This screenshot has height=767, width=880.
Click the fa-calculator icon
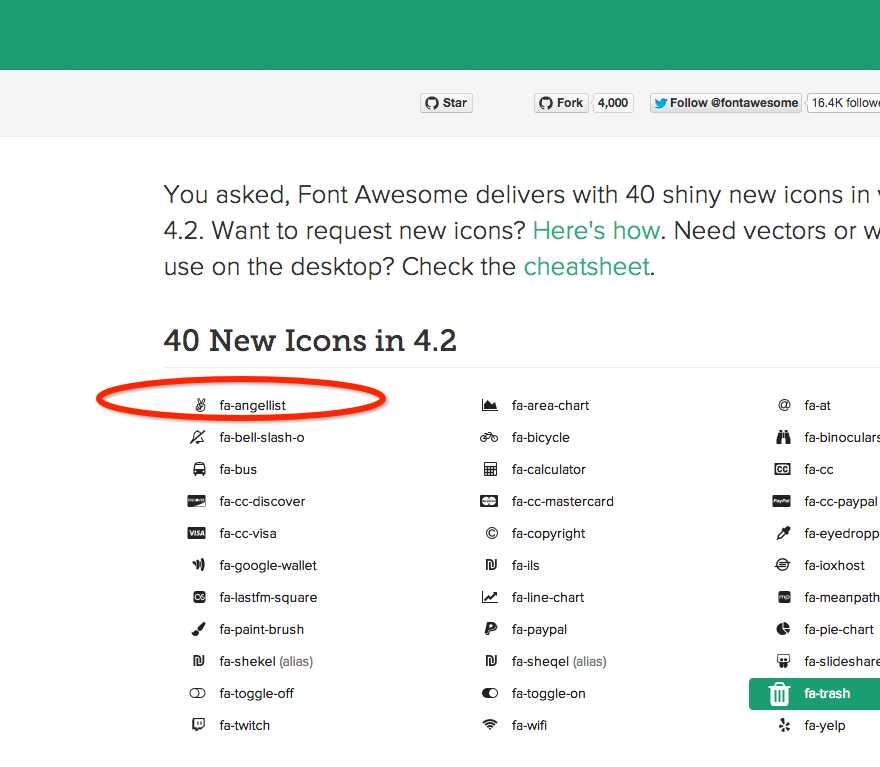coord(491,469)
